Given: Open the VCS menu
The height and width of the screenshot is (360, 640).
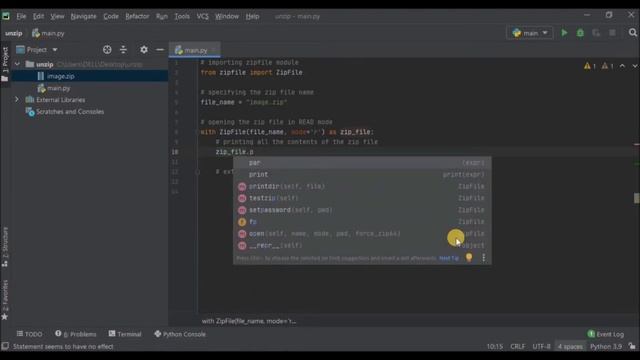Looking at the screenshot, I should tap(202, 16).
